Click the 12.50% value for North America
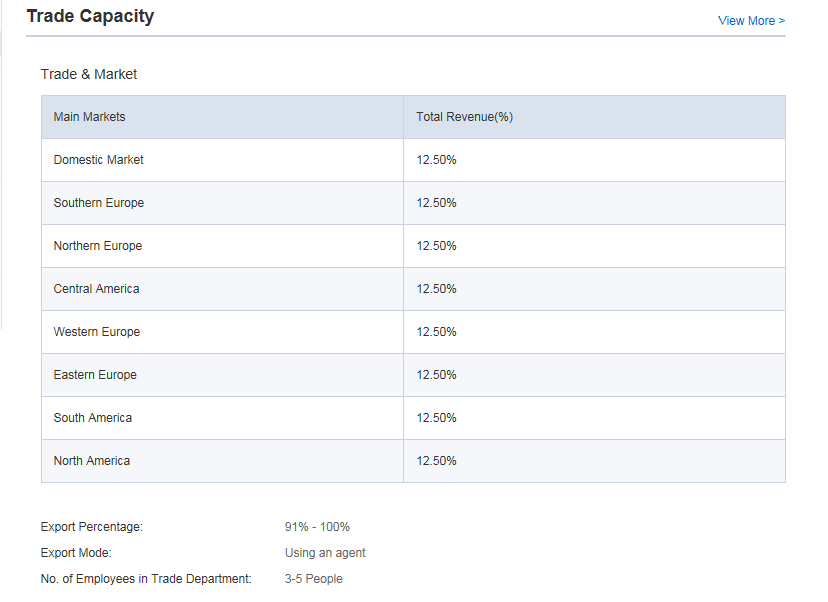Image resolution: width=828 pixels, height=602 pixels. pos(436,461)
